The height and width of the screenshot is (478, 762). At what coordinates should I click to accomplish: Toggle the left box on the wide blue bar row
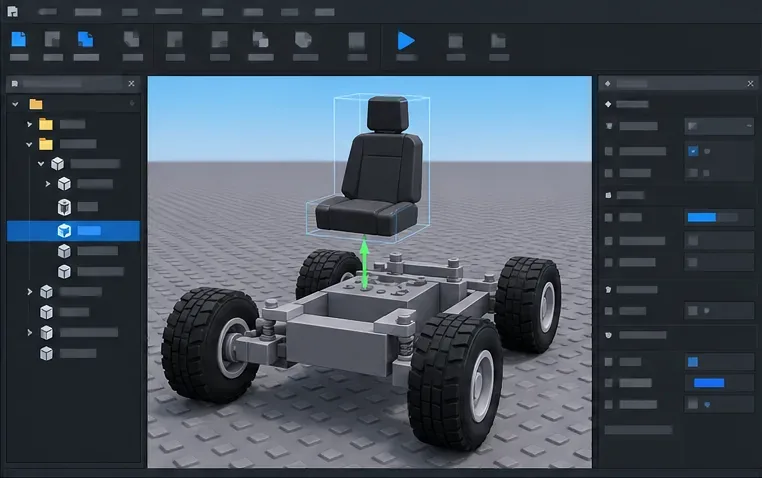pyautogui.click(x=608, y=383)
